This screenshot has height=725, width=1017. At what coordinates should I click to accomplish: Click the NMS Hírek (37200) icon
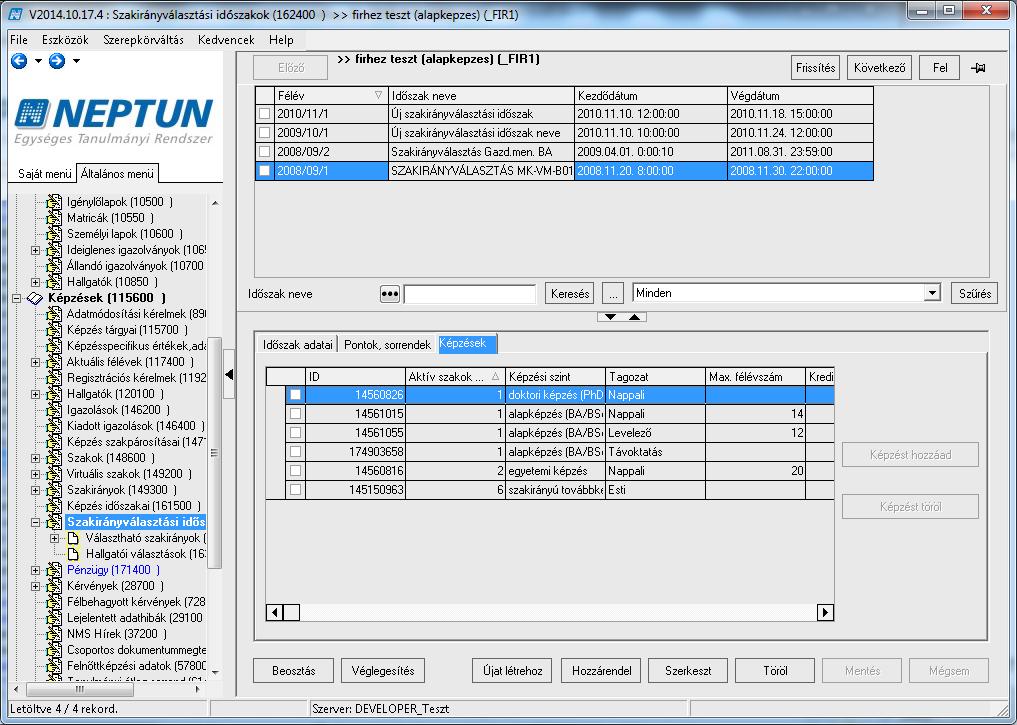click(54, 634)
